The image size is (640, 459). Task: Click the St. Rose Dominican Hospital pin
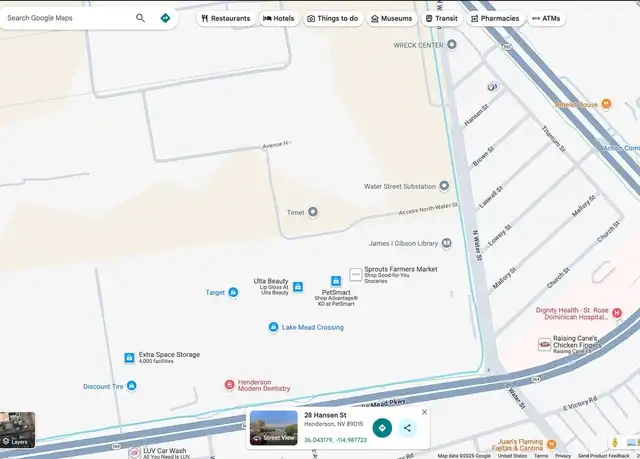617,313
